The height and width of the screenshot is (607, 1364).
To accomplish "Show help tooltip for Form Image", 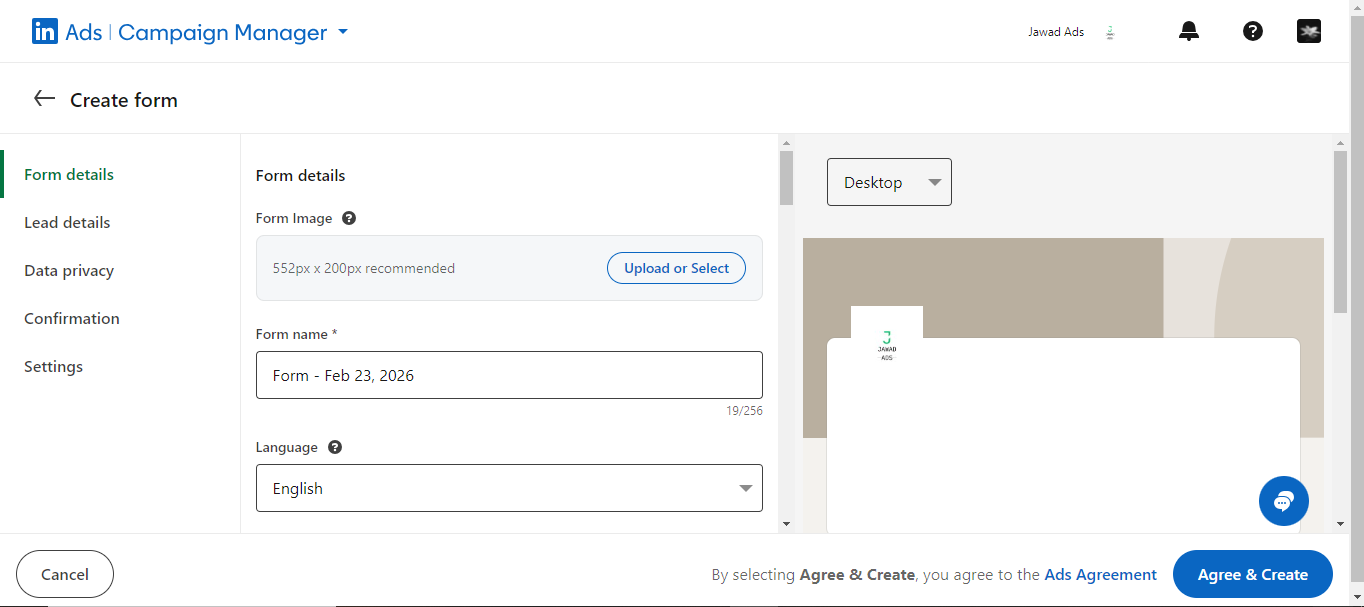I will (349, 218).
